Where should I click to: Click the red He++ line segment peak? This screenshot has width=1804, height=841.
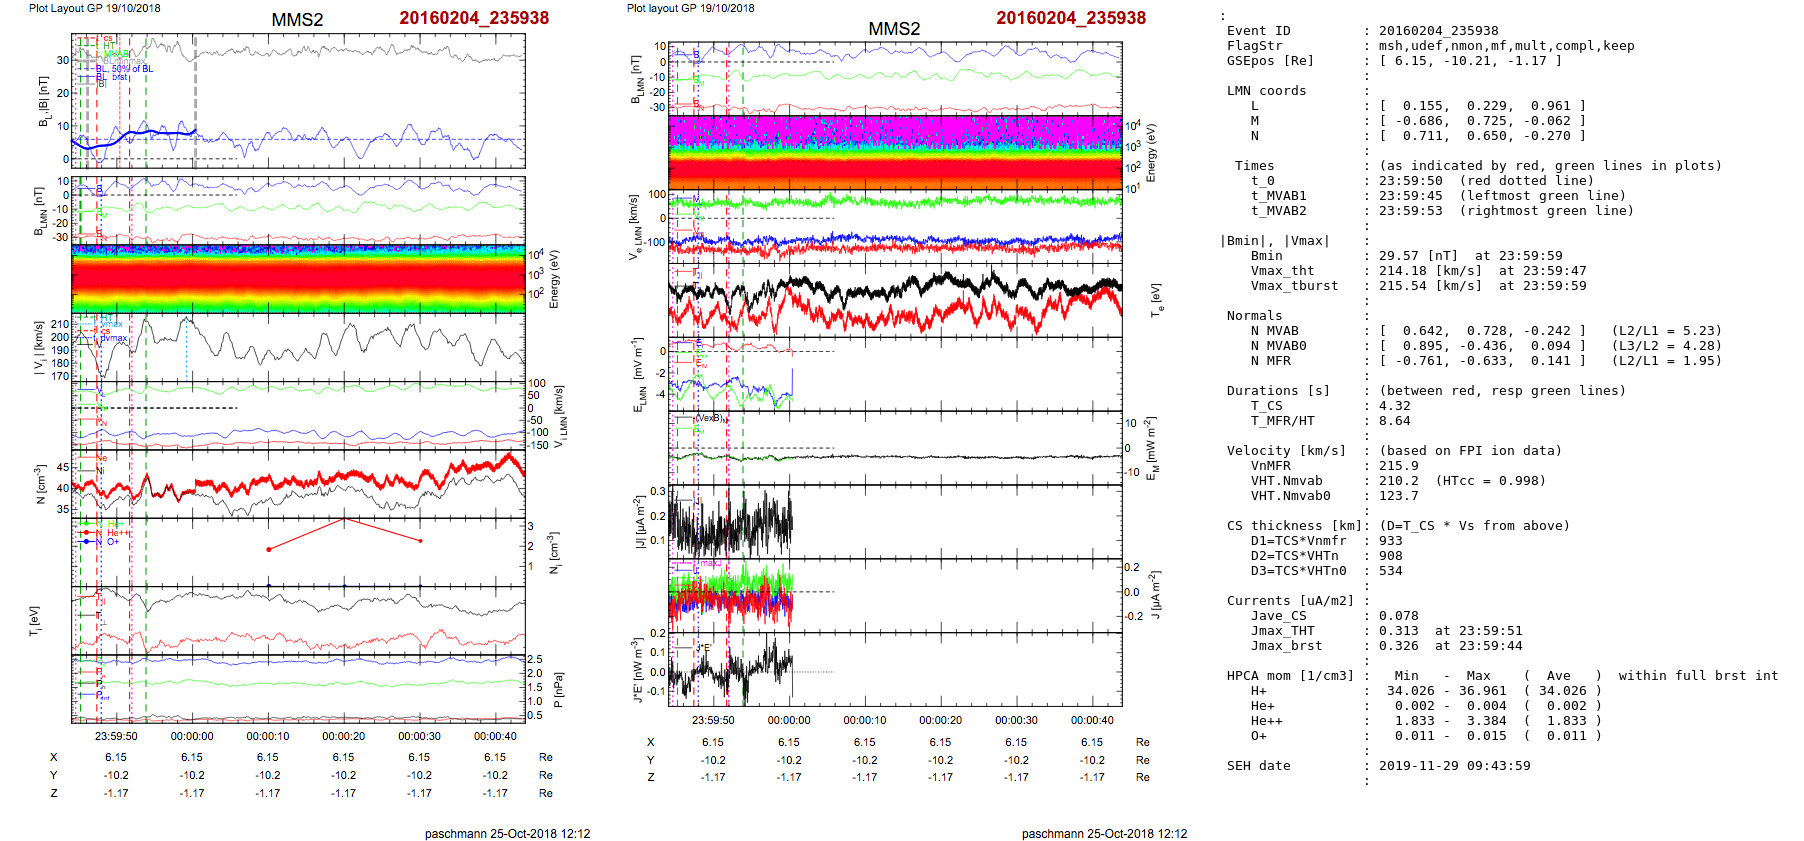tap(344, 519)
